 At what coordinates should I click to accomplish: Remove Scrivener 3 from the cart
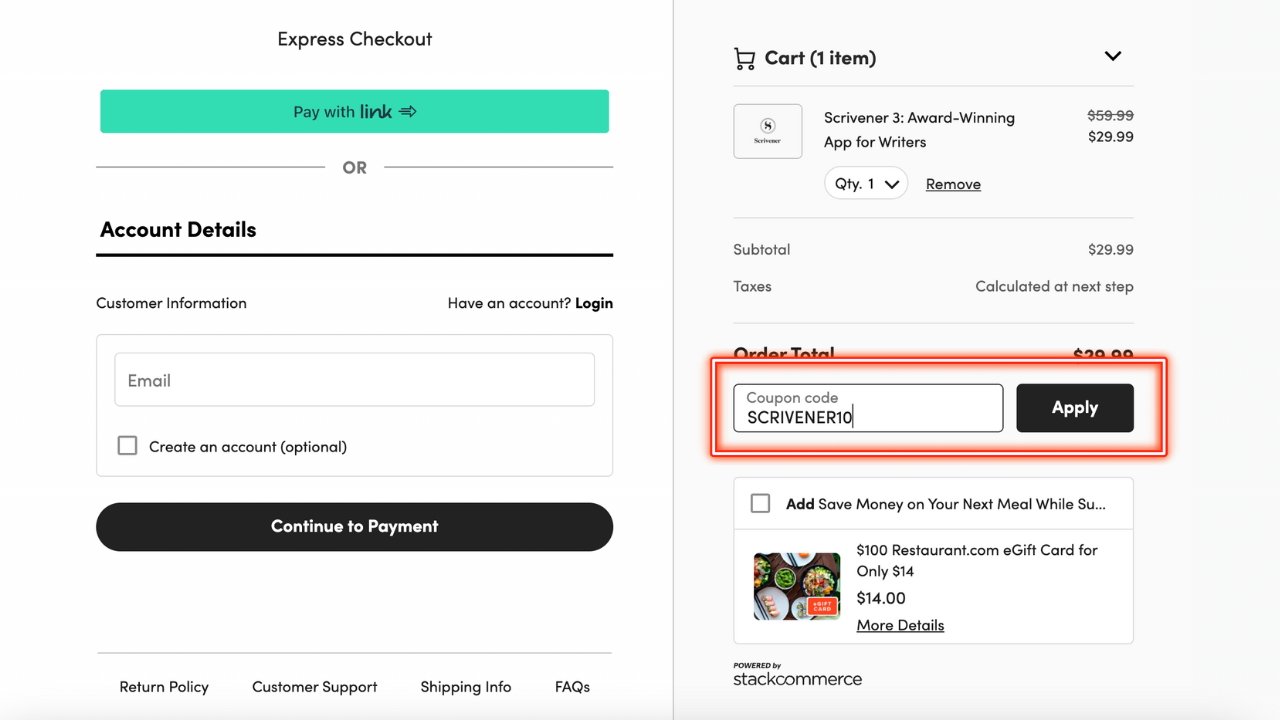click(953, 184)
